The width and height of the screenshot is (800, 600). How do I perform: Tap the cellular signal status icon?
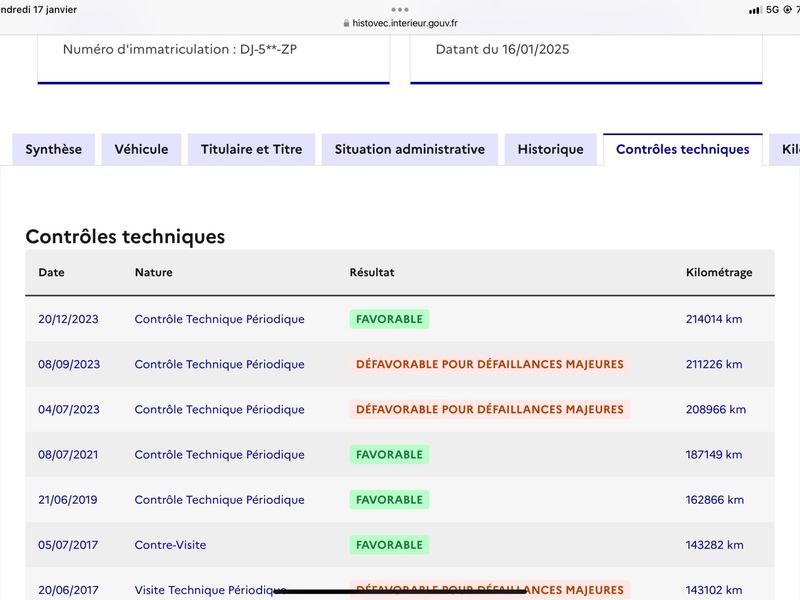pyautogui.click(x=755, y=10)
